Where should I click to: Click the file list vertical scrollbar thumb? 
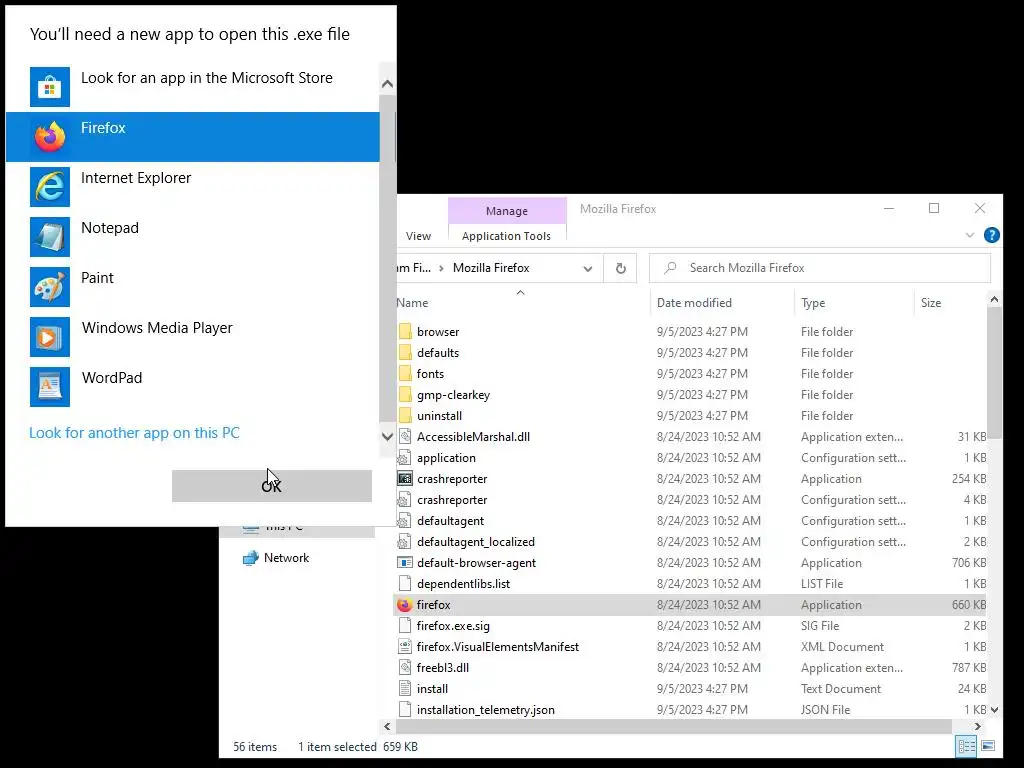994,374
